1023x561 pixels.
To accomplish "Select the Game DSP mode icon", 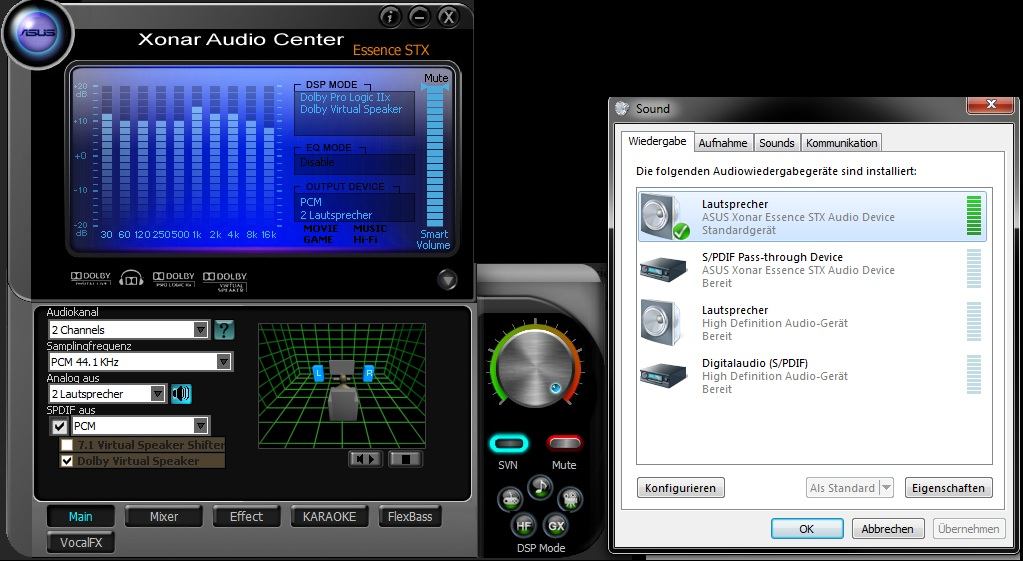I will pos(510,499).
